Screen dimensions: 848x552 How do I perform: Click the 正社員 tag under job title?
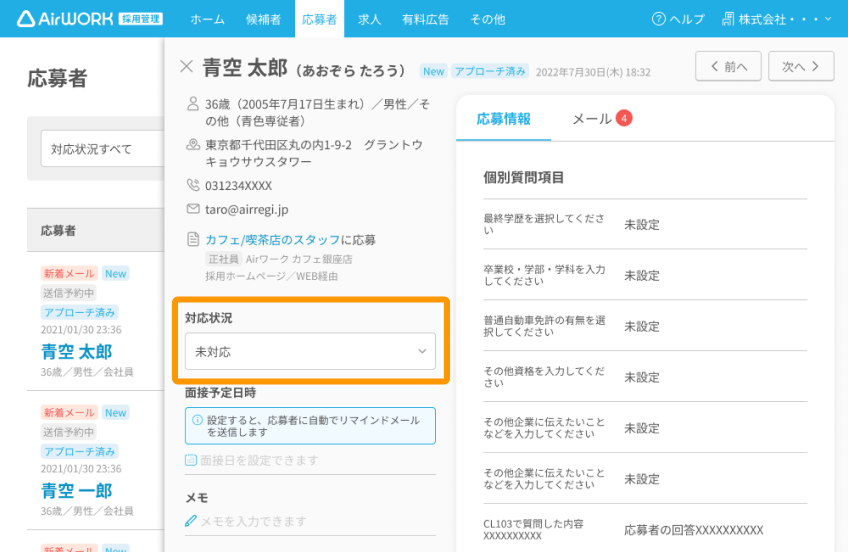223,259
